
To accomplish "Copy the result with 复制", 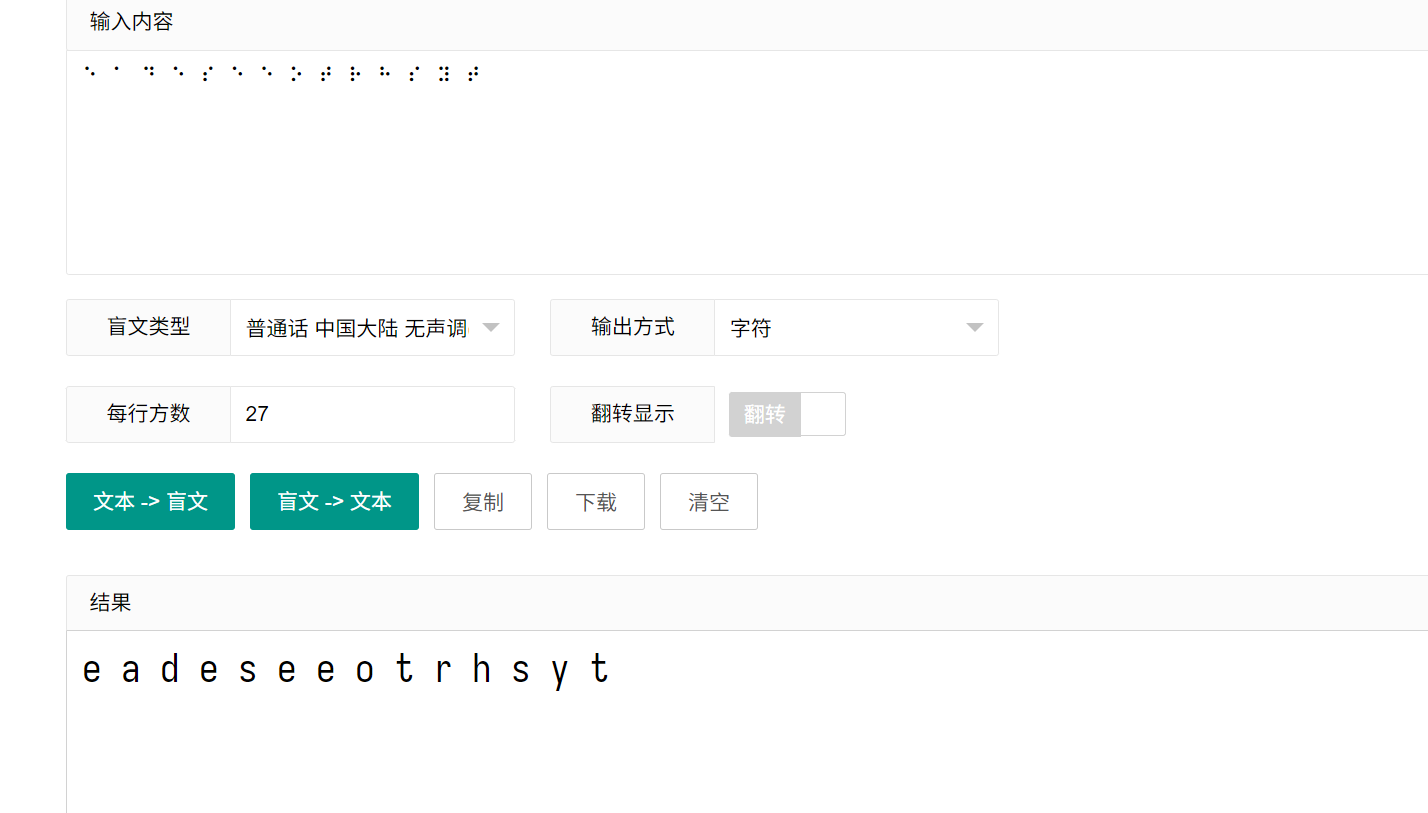I will [x=483, y=502].
